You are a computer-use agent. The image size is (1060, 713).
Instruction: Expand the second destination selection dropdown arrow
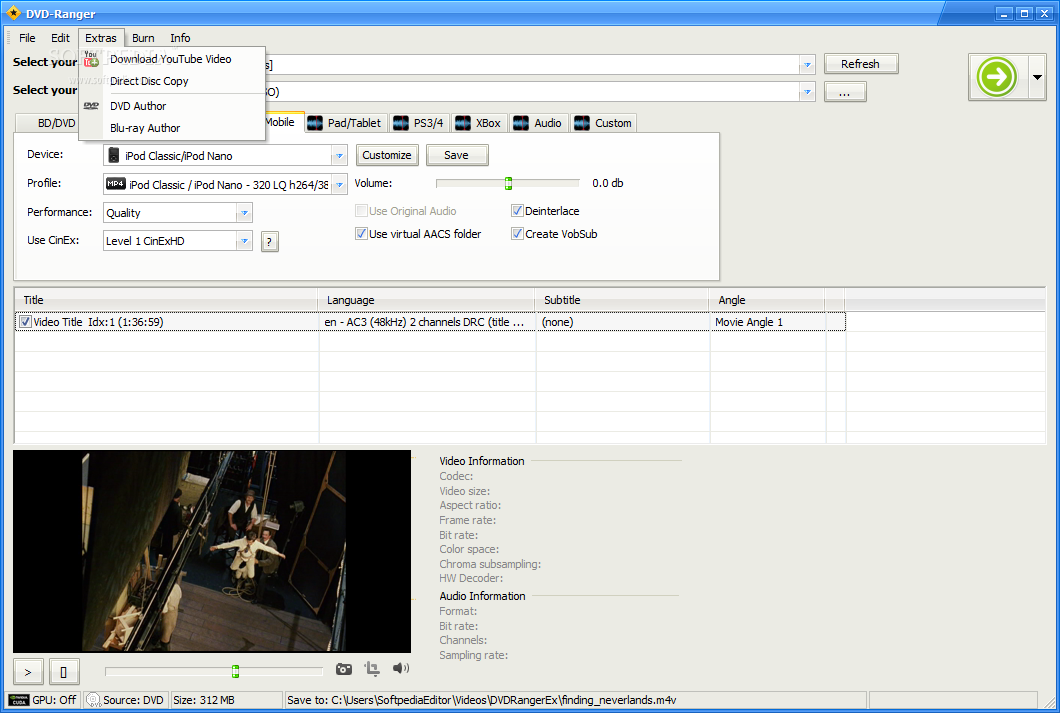click(x=807, y=91)
